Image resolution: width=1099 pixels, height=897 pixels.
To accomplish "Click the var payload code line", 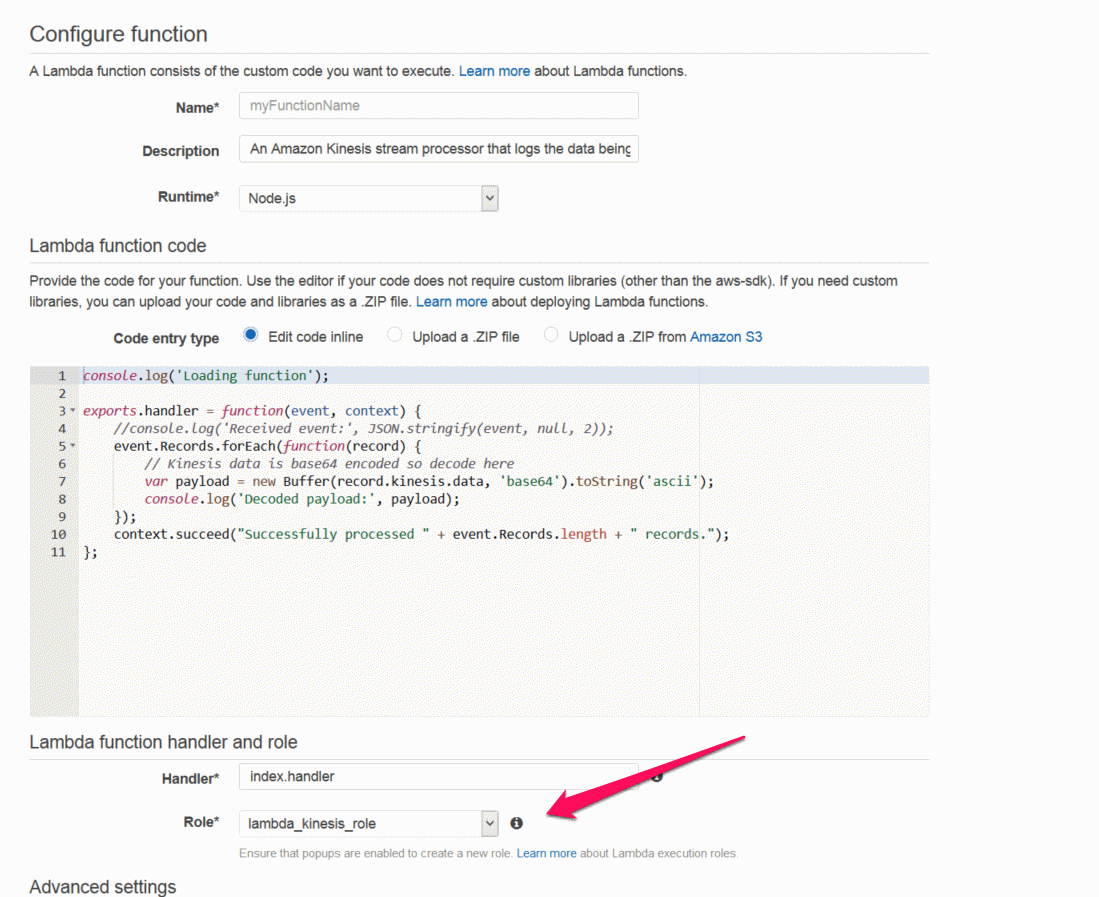I will (429, 481).
